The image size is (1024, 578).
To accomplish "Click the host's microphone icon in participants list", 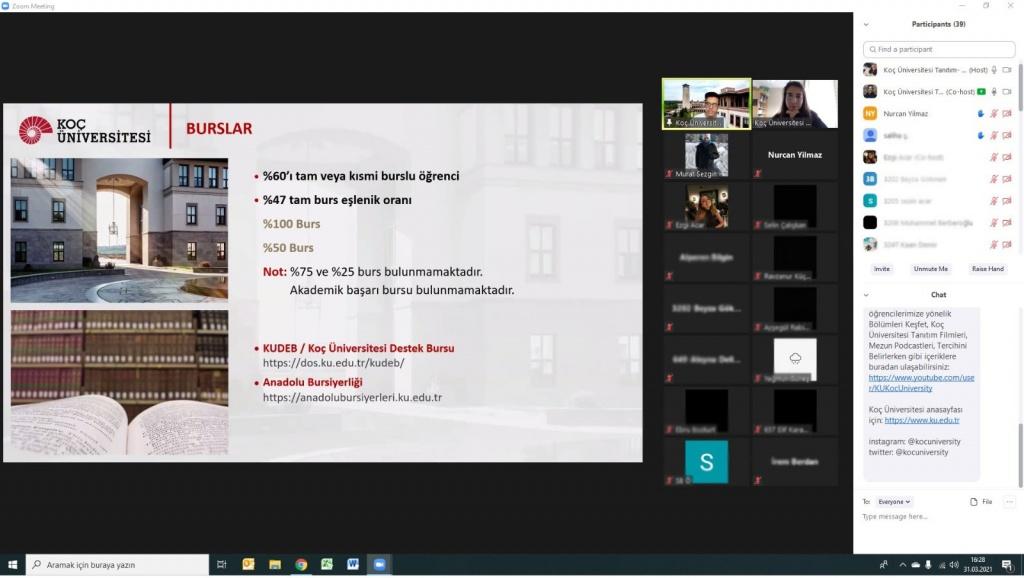I will tap(994, 70).
